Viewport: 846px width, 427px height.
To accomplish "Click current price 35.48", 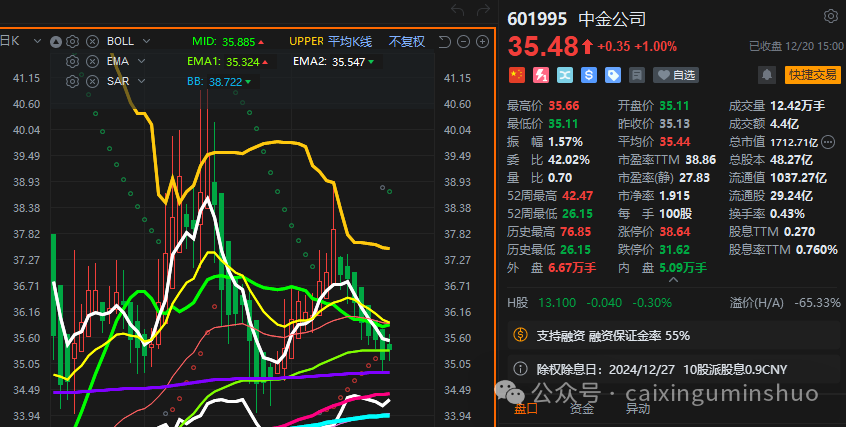I will [543, 46].
